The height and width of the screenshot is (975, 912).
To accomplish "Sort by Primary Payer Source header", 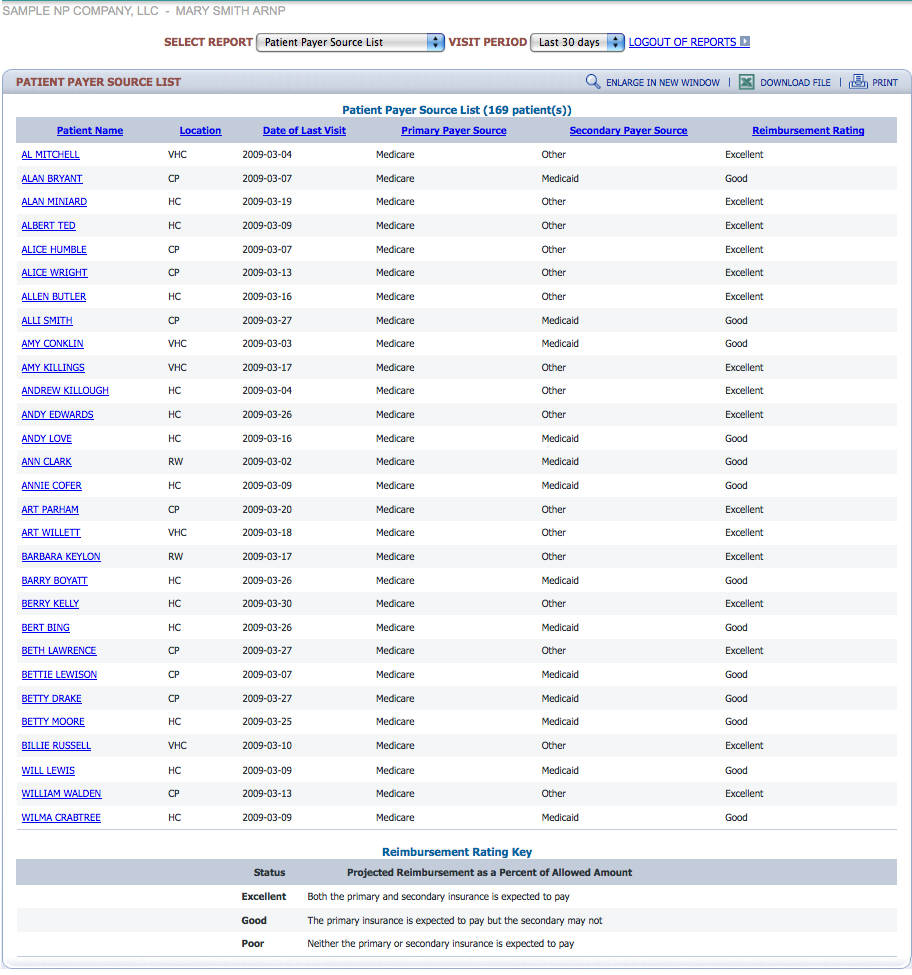I will (453, 131).
